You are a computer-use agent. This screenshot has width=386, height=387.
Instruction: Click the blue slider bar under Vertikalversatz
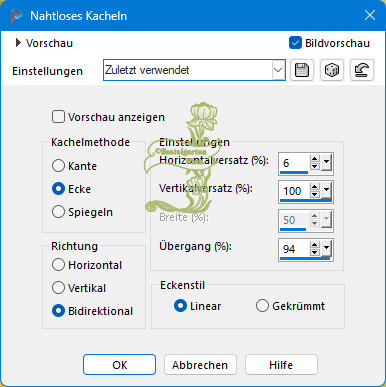coord(306,201)
